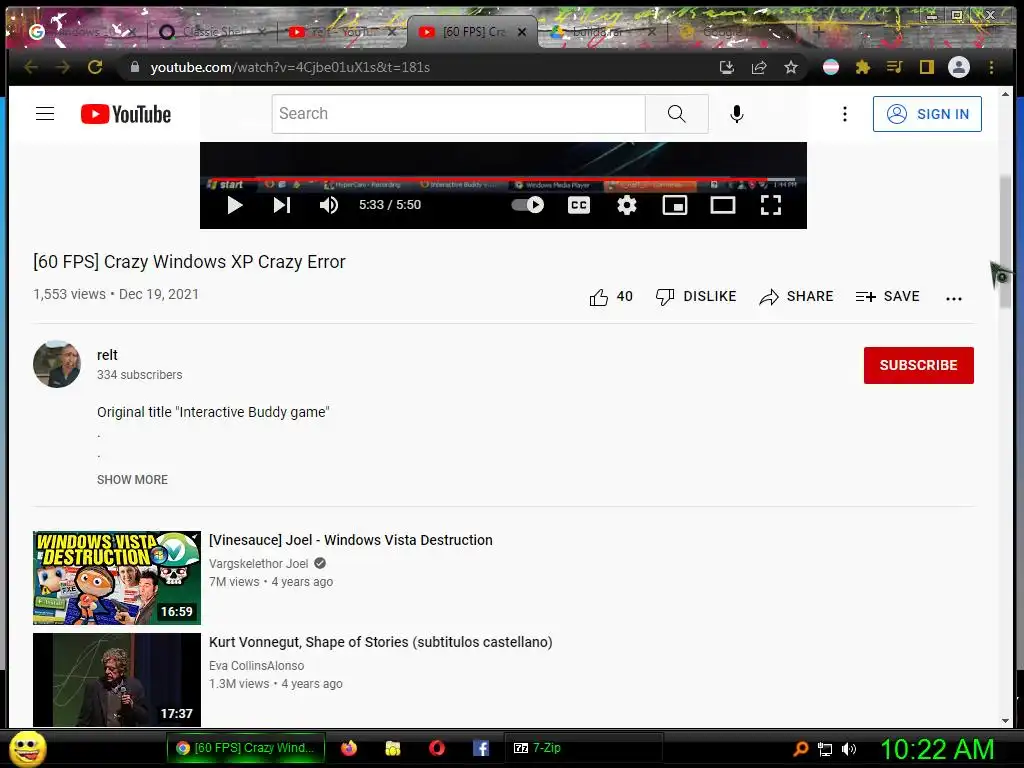Toggle the autoplay switch
This screenshot has width=1024, height=768.
528,205
